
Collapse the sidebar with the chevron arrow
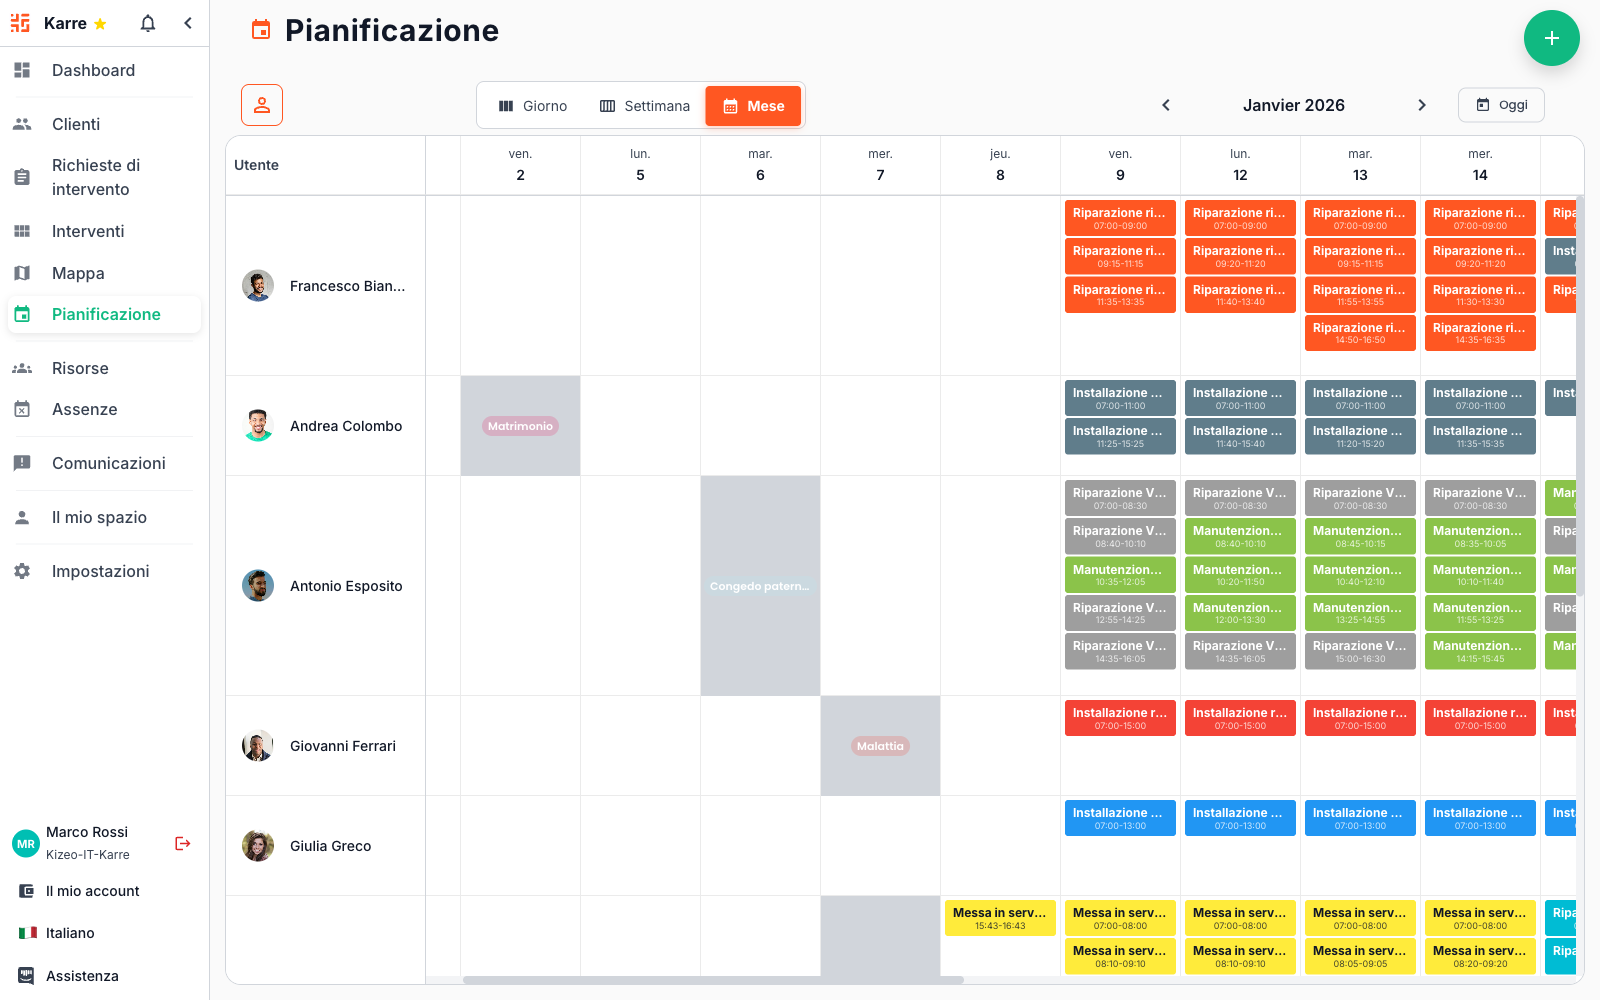[x=188, y=23]
